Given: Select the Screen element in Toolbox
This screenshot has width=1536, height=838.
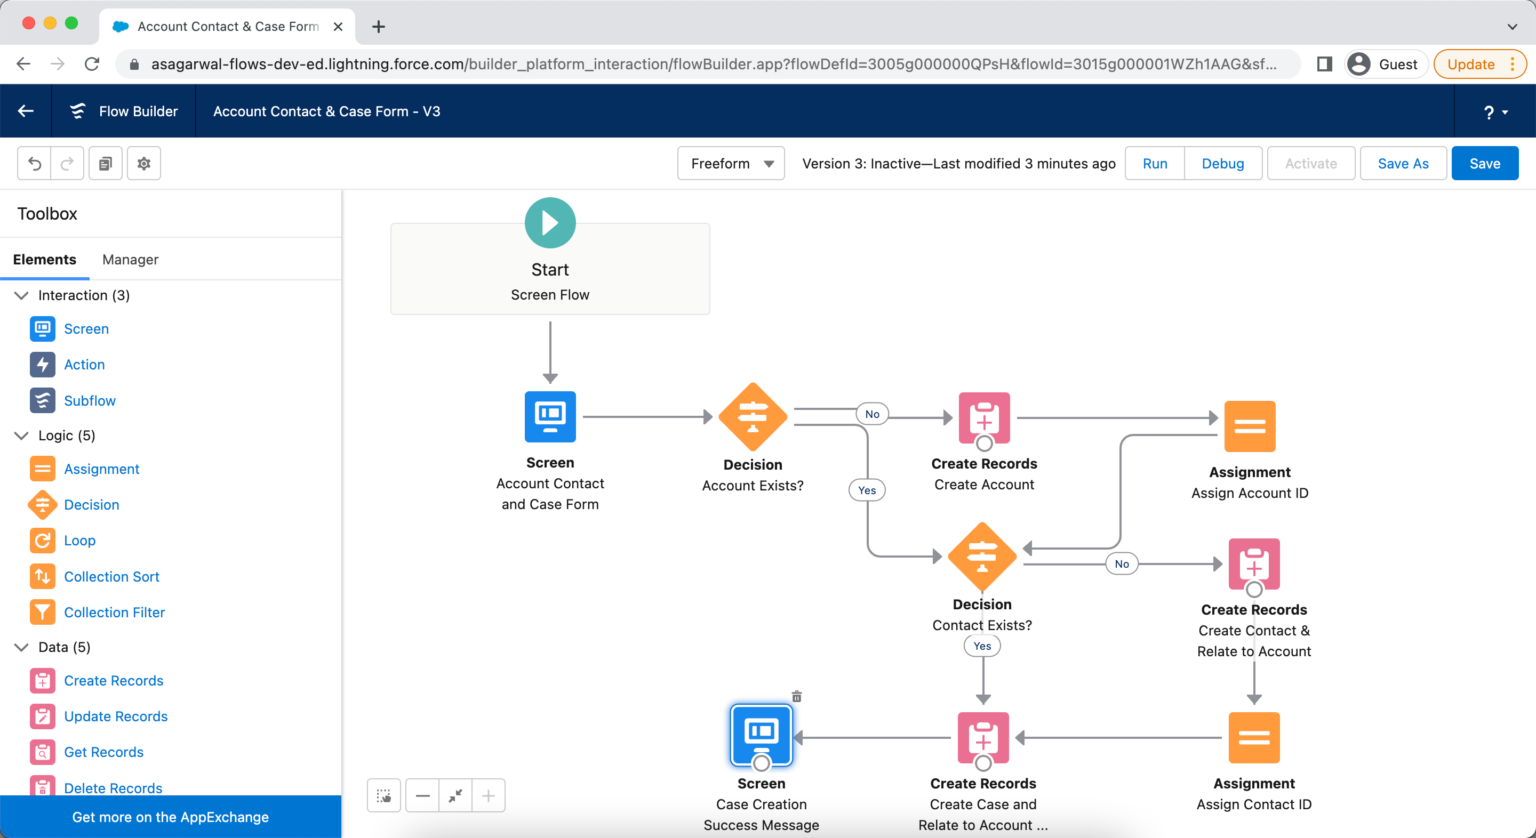Looking at the screenshot, I should coord(86,328).
